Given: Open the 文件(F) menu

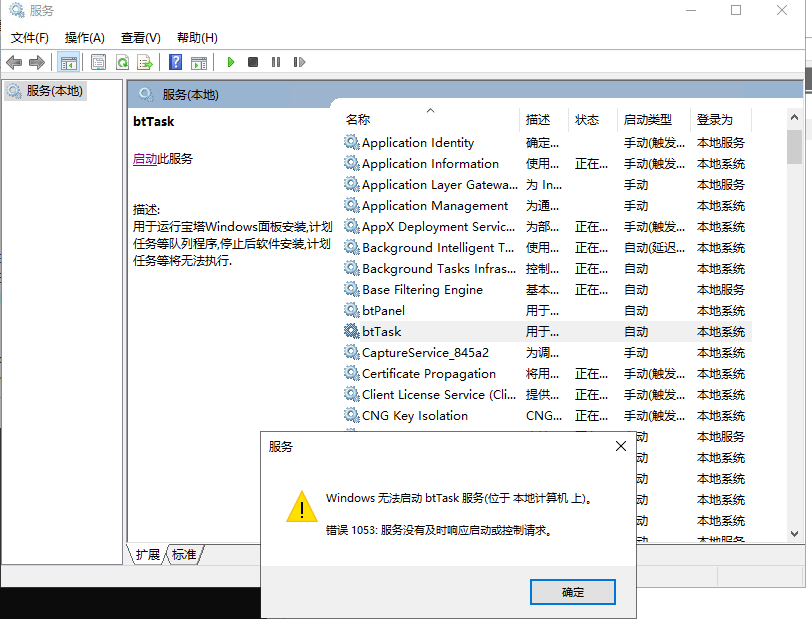Looking at the screenshot, I should pos(30,38).
